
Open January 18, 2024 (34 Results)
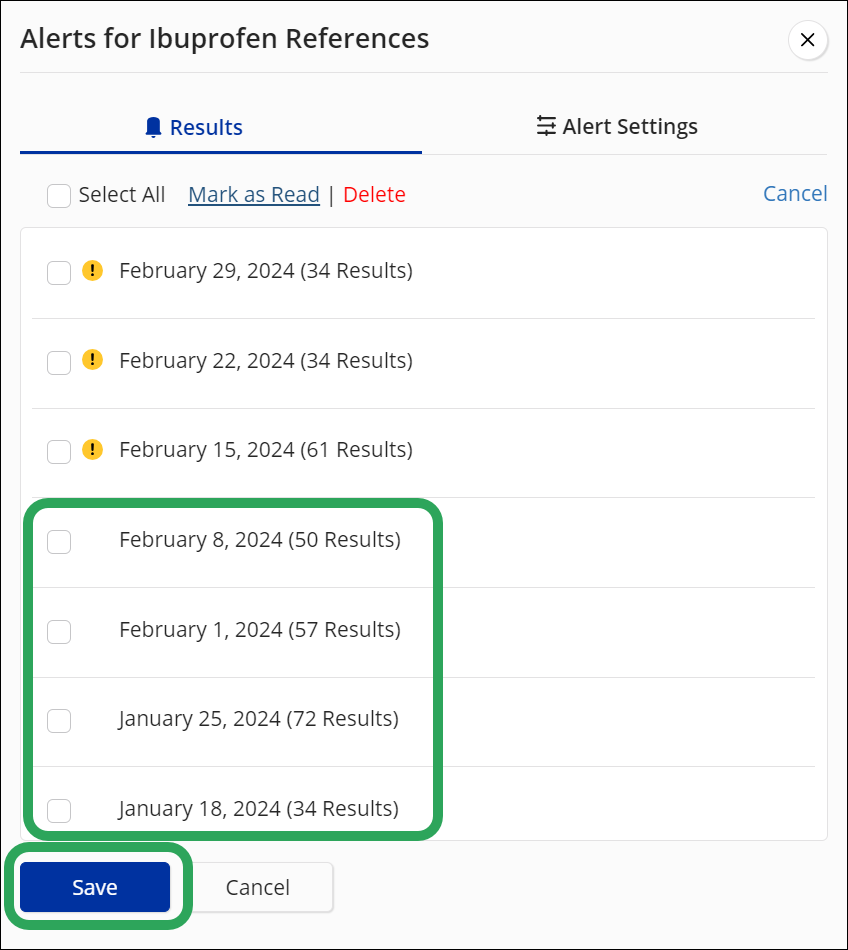click(259, 808)
